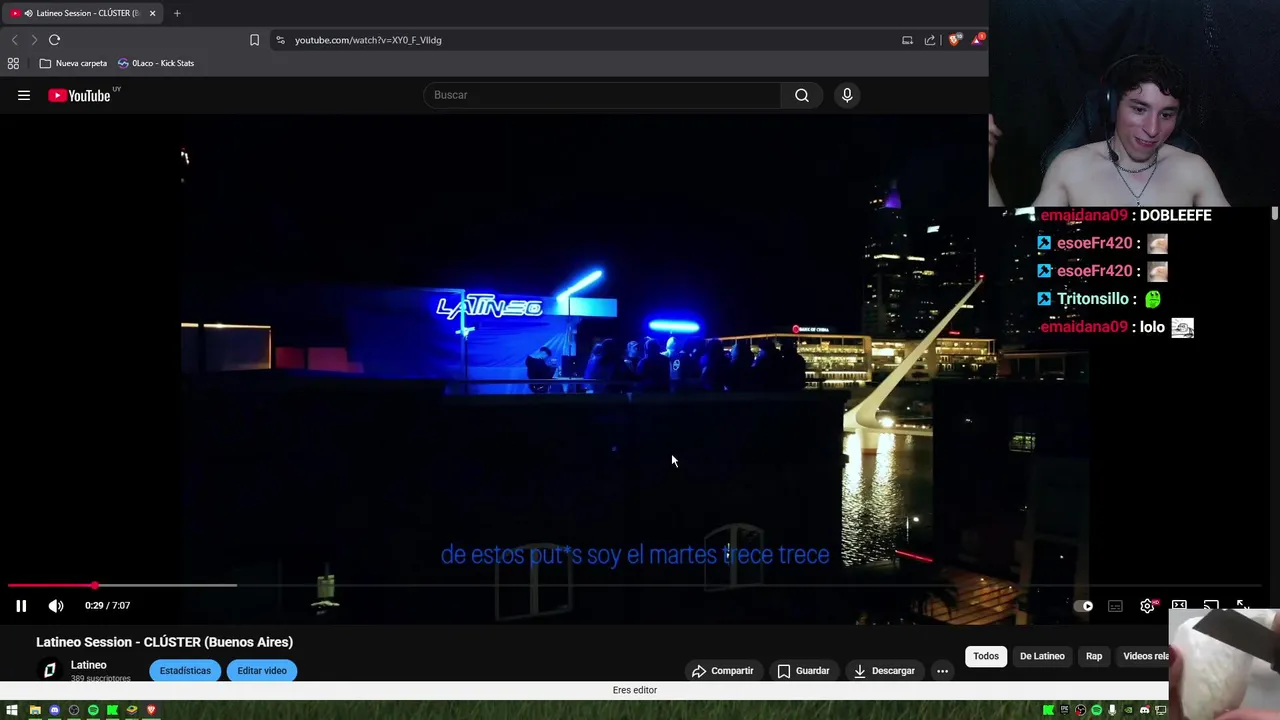Share the video with Compartir
This screenshot has height=720, width=1280.
[723, 671]
